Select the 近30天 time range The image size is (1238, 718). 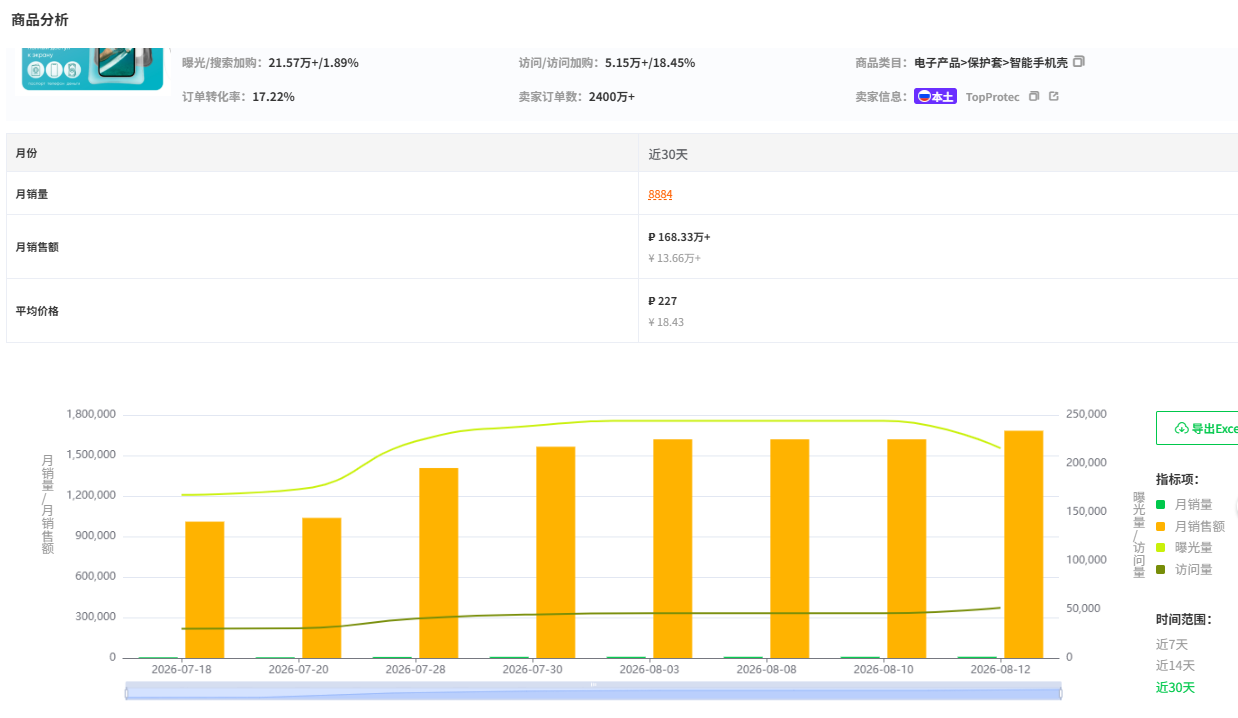pos(1175,687)
